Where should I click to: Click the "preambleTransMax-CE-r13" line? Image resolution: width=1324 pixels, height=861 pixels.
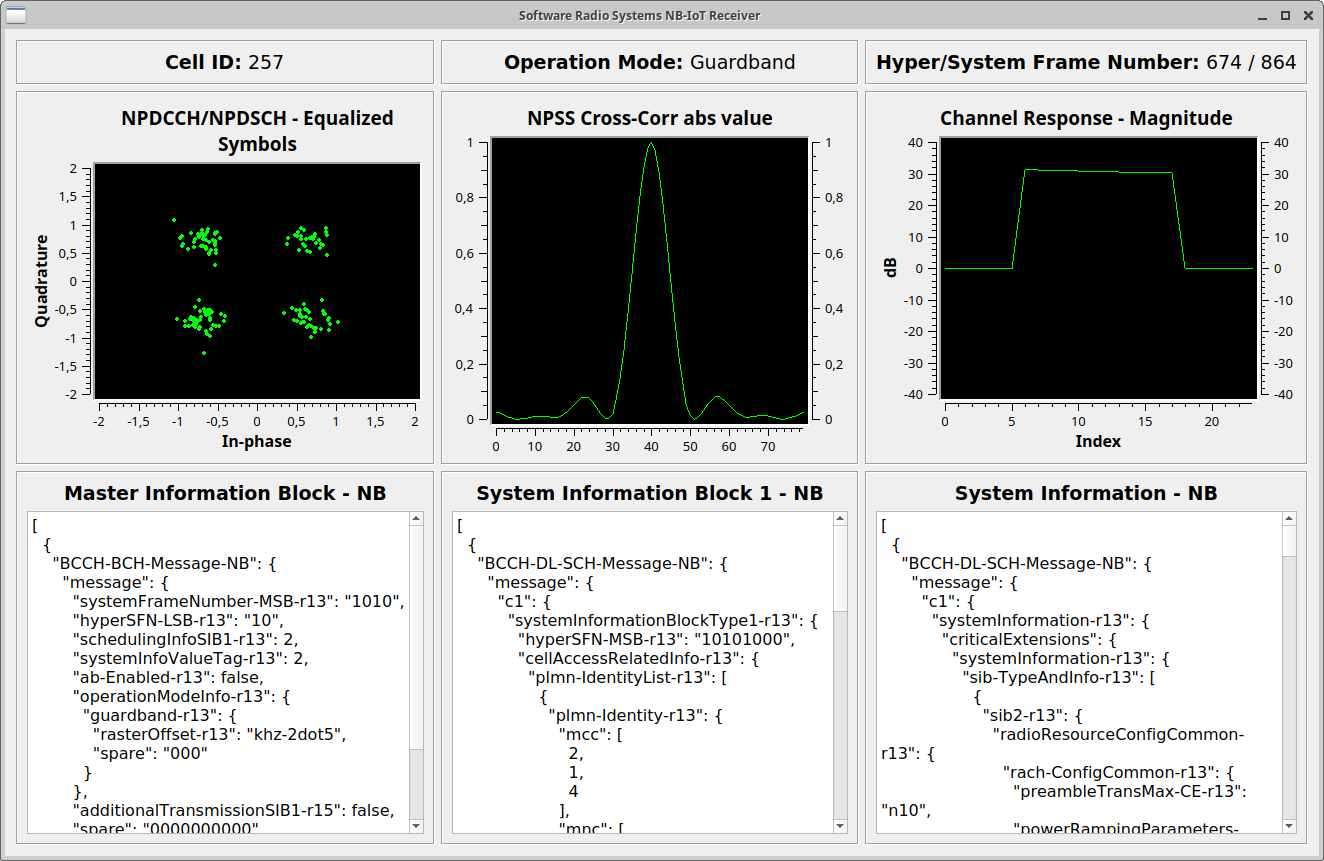coord(1129,791)
